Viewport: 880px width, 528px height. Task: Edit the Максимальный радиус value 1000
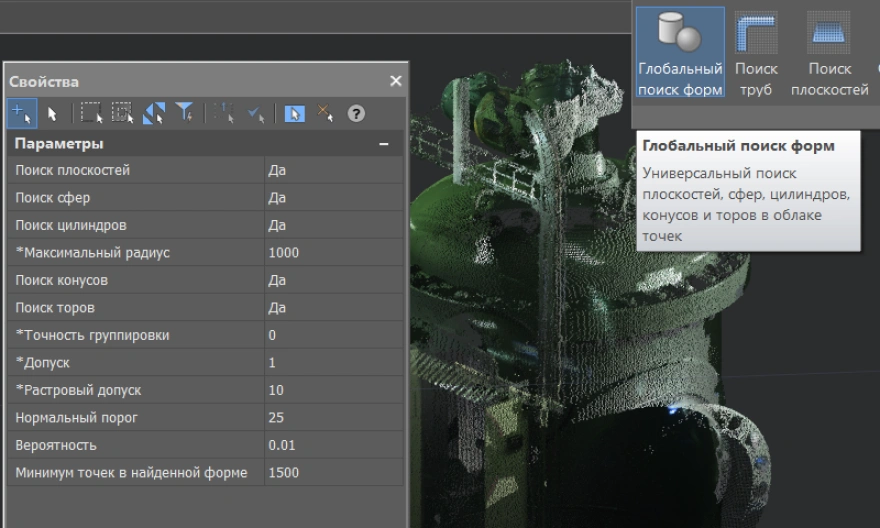333,253
